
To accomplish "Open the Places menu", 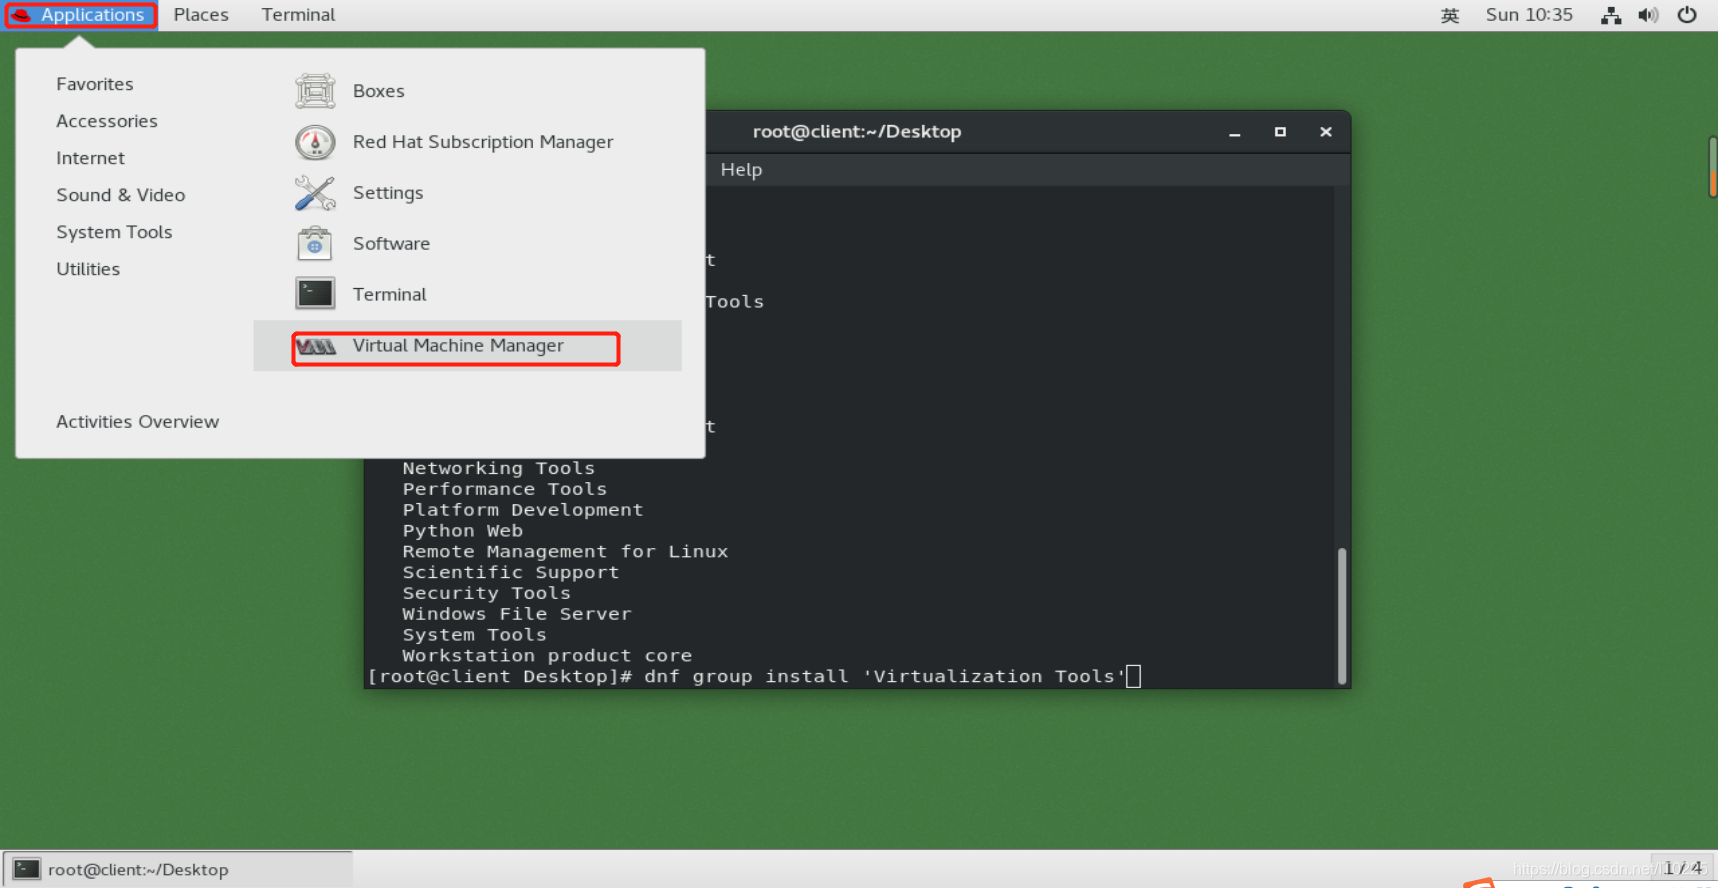I will click(x=201, y=15).
